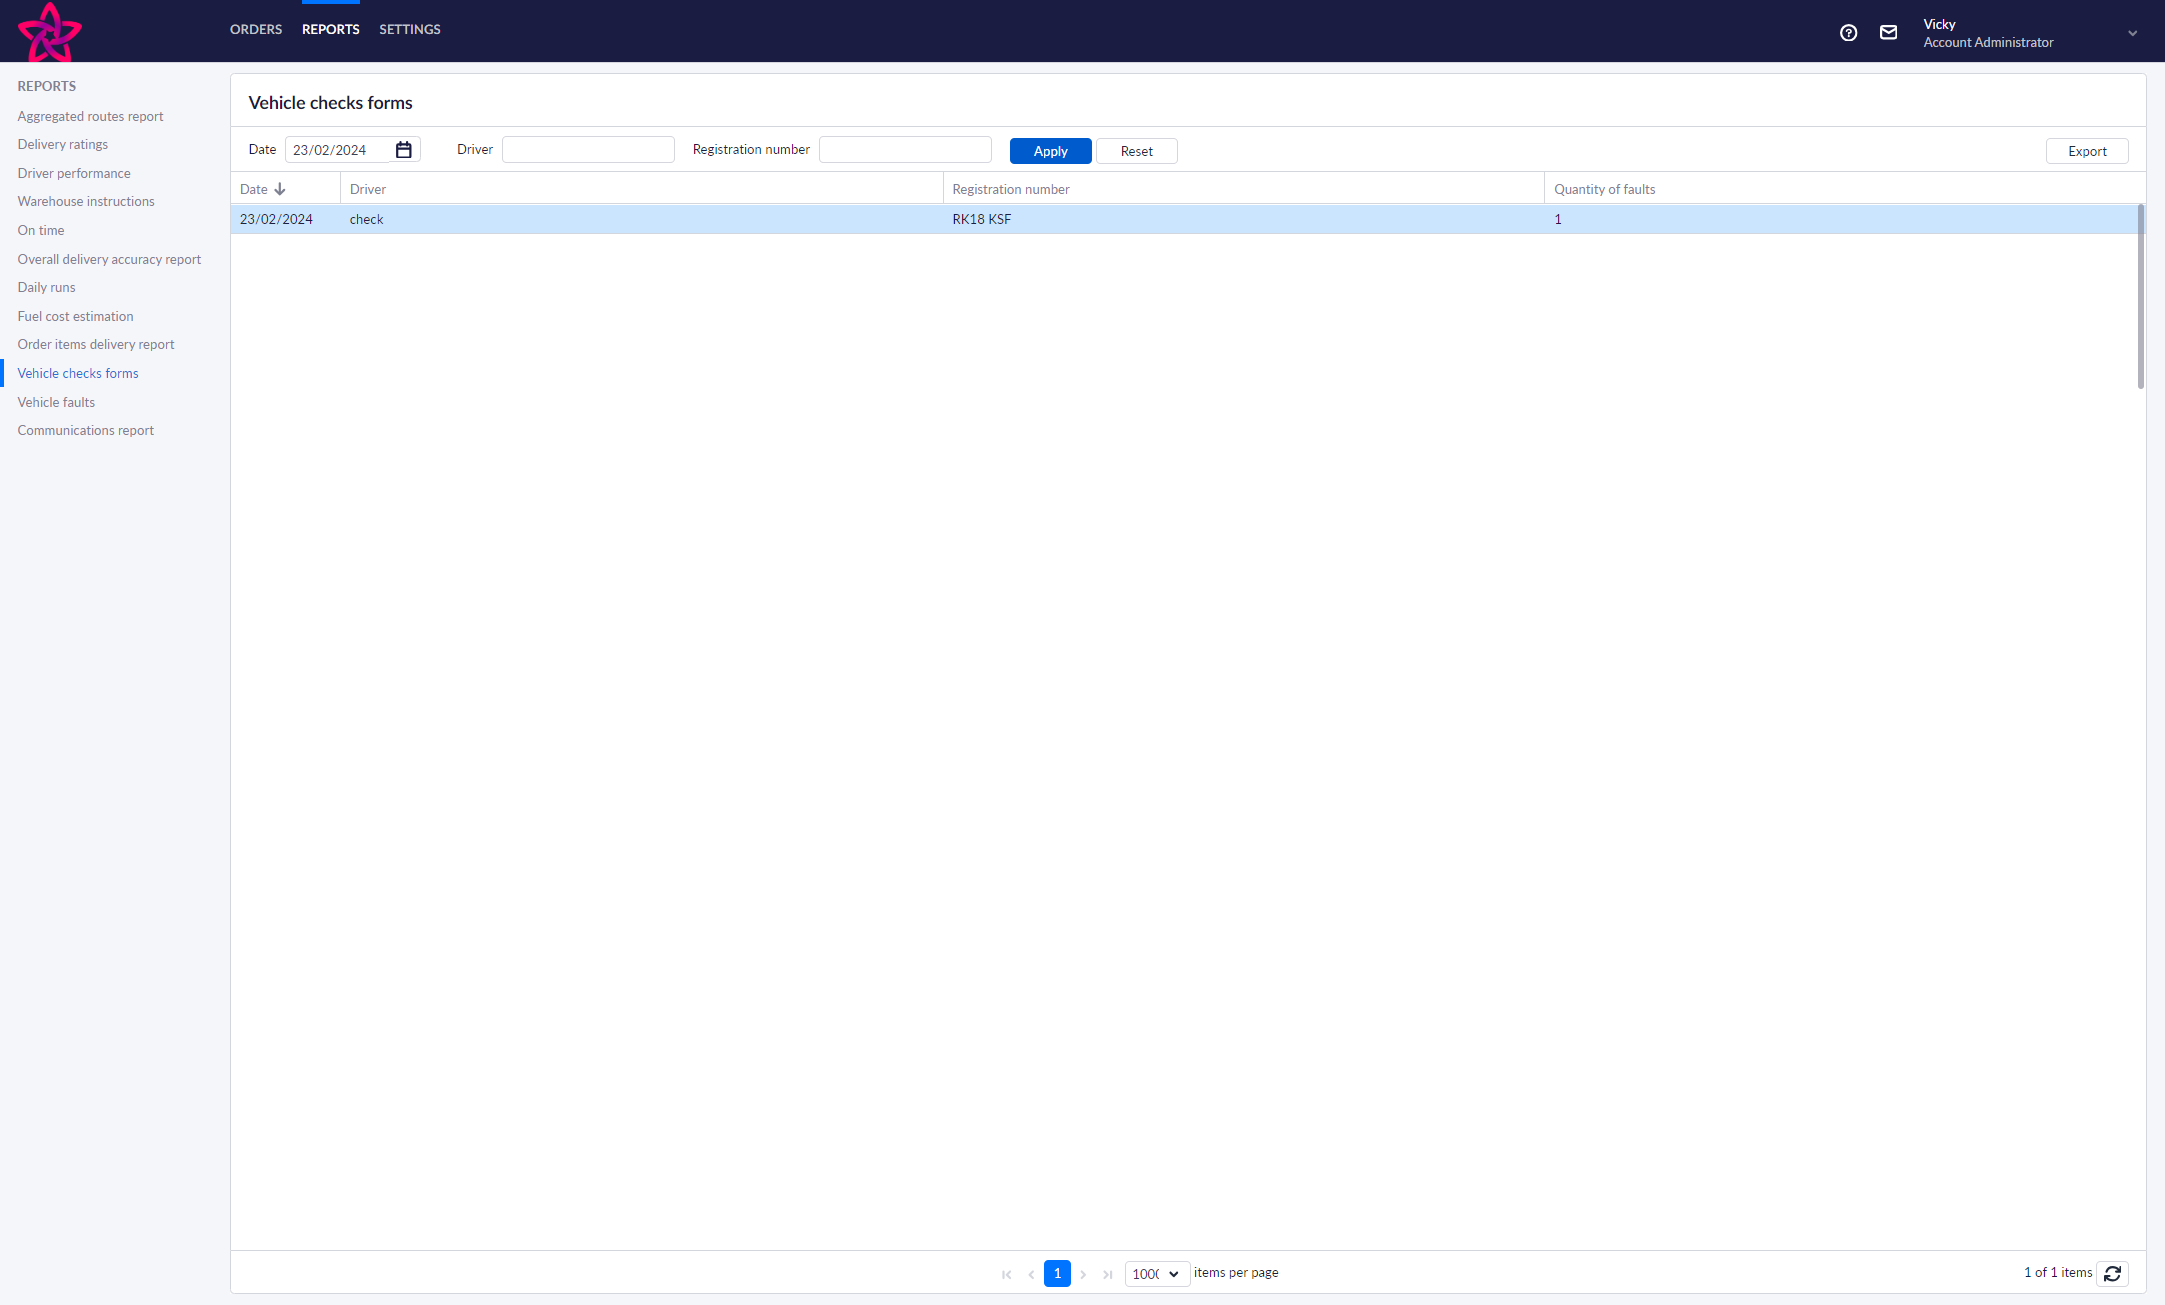Go to the previous page arrow
The image size is (2165, 1305).
1031,1274
